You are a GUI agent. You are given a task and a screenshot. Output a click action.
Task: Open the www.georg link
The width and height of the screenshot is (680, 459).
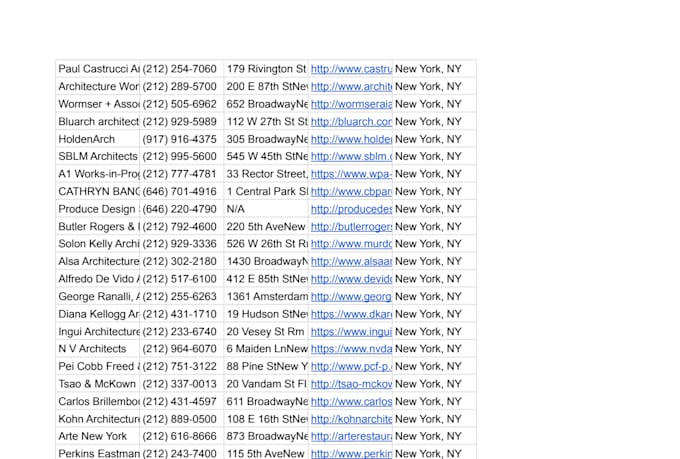tap(351, 296)
